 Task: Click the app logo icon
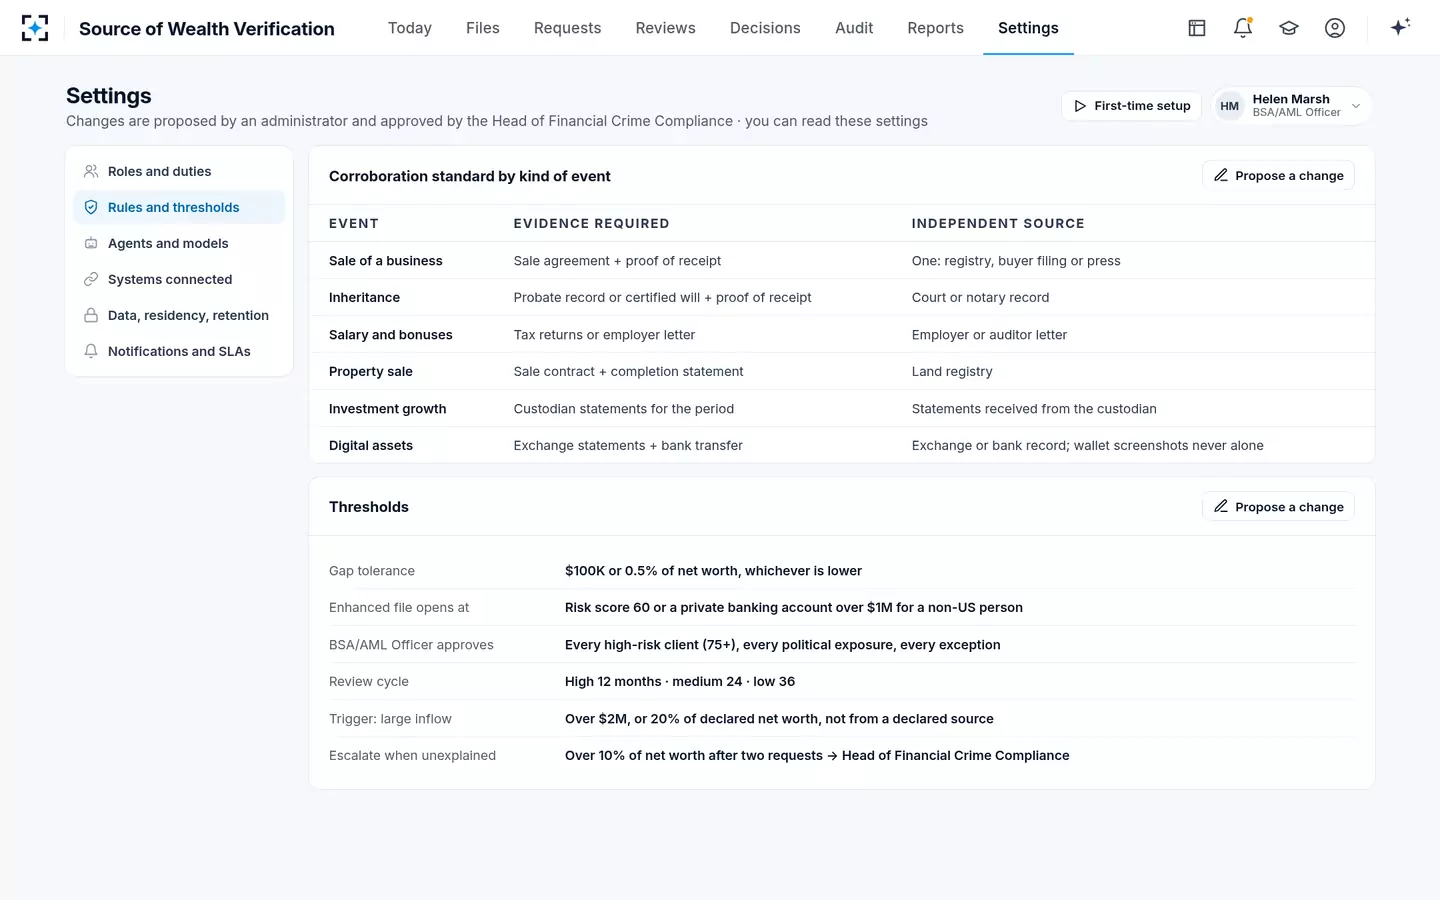pos(35,28)
